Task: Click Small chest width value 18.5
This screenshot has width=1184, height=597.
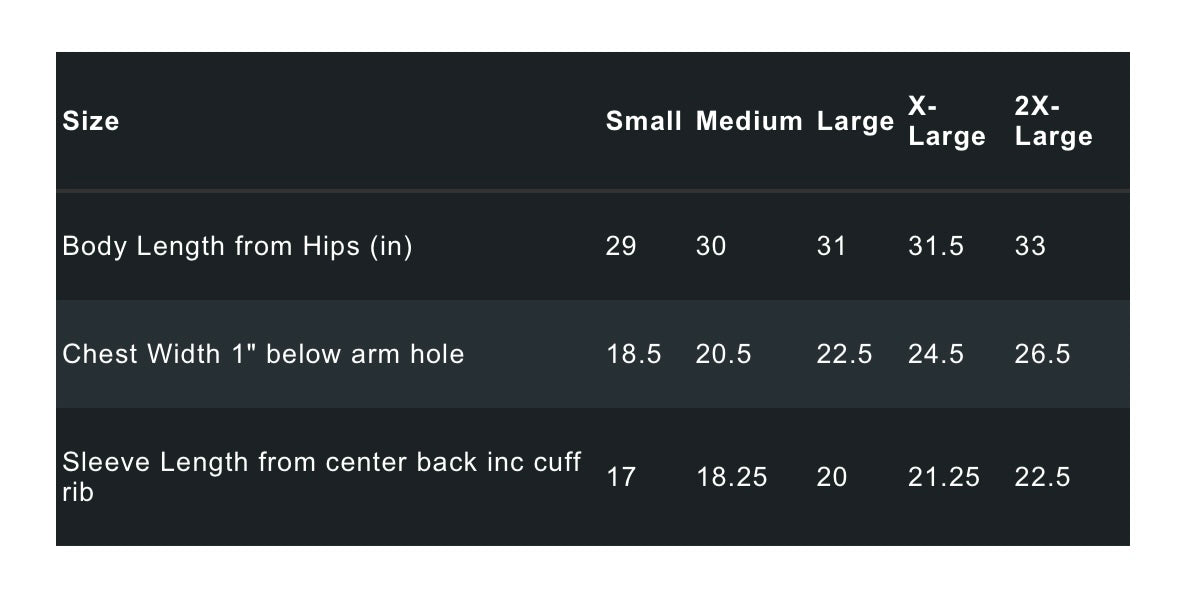Action: pos(634,354)
